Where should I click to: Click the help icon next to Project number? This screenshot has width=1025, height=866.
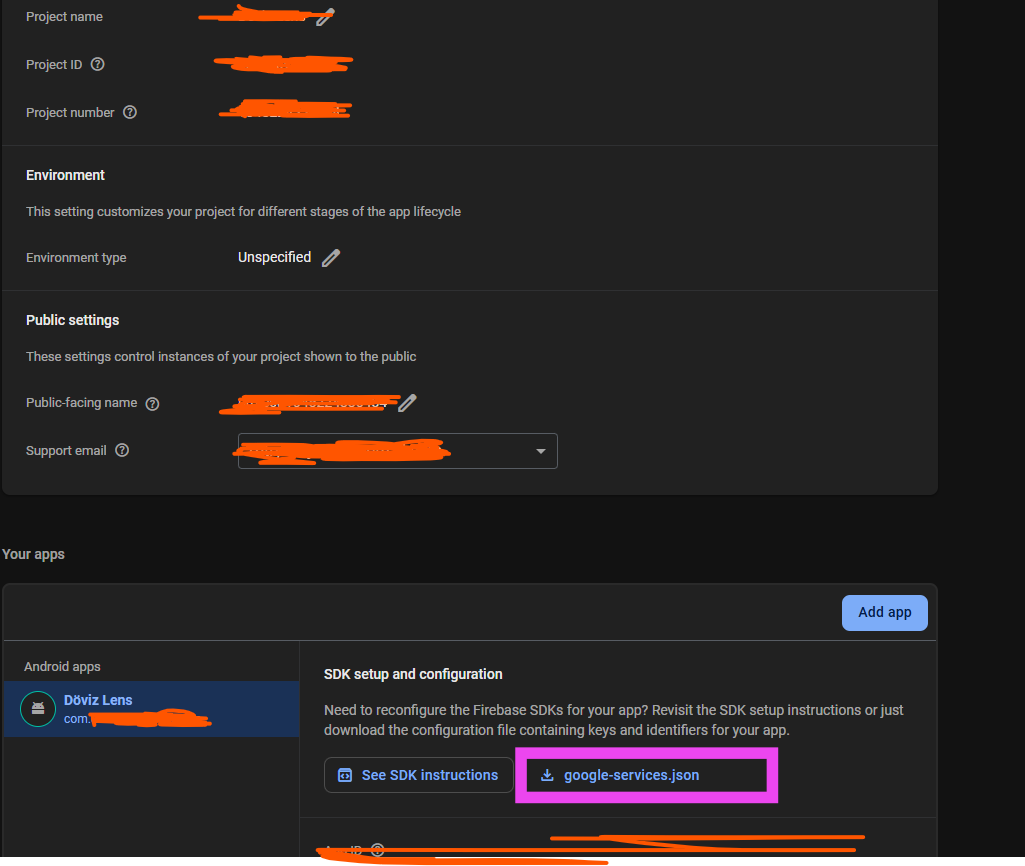(x=130, y=112)
